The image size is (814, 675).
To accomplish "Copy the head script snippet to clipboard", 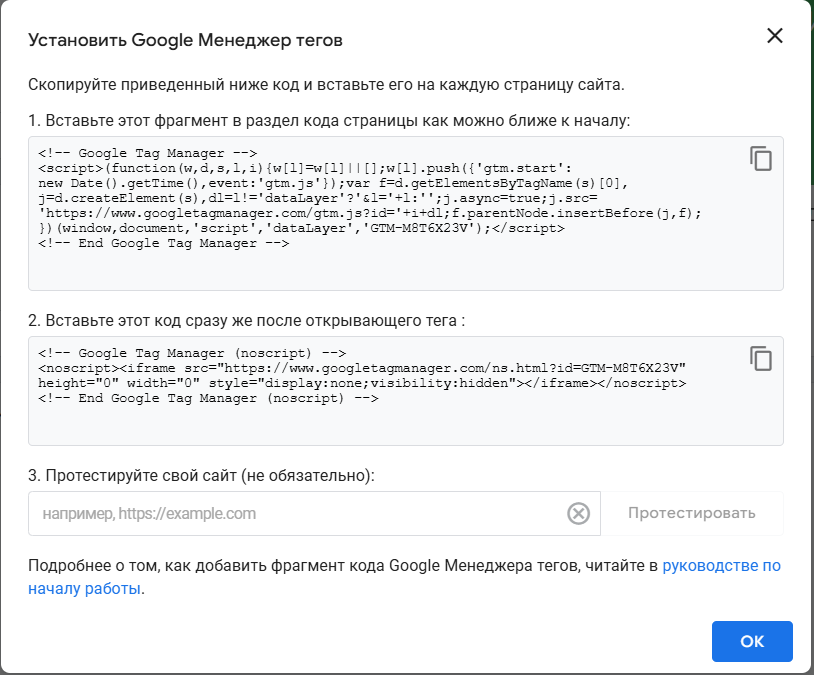I will 761,158.
